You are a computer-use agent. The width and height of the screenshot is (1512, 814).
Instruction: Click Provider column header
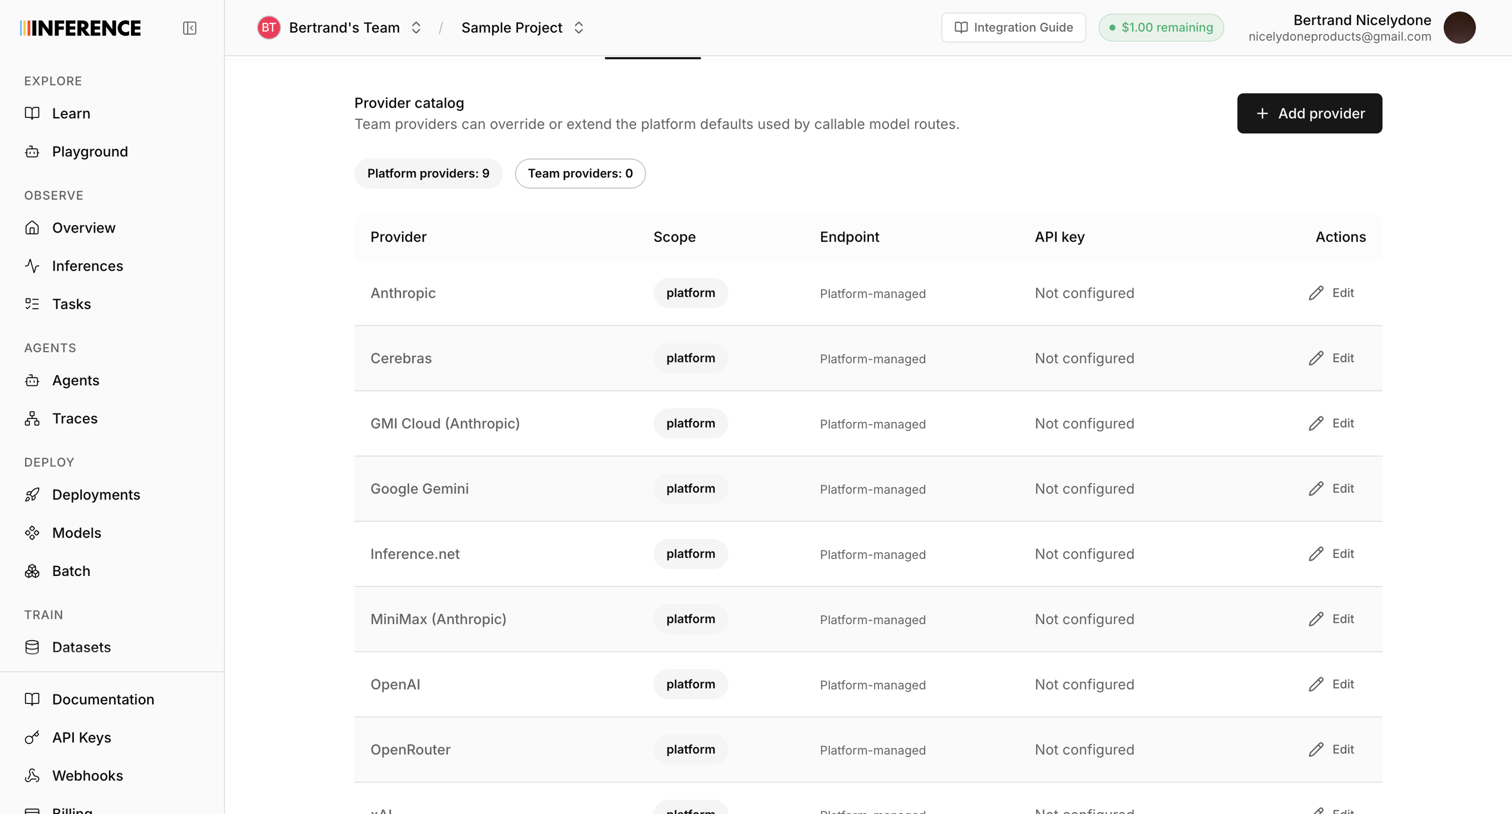click(x=398, y=237)
